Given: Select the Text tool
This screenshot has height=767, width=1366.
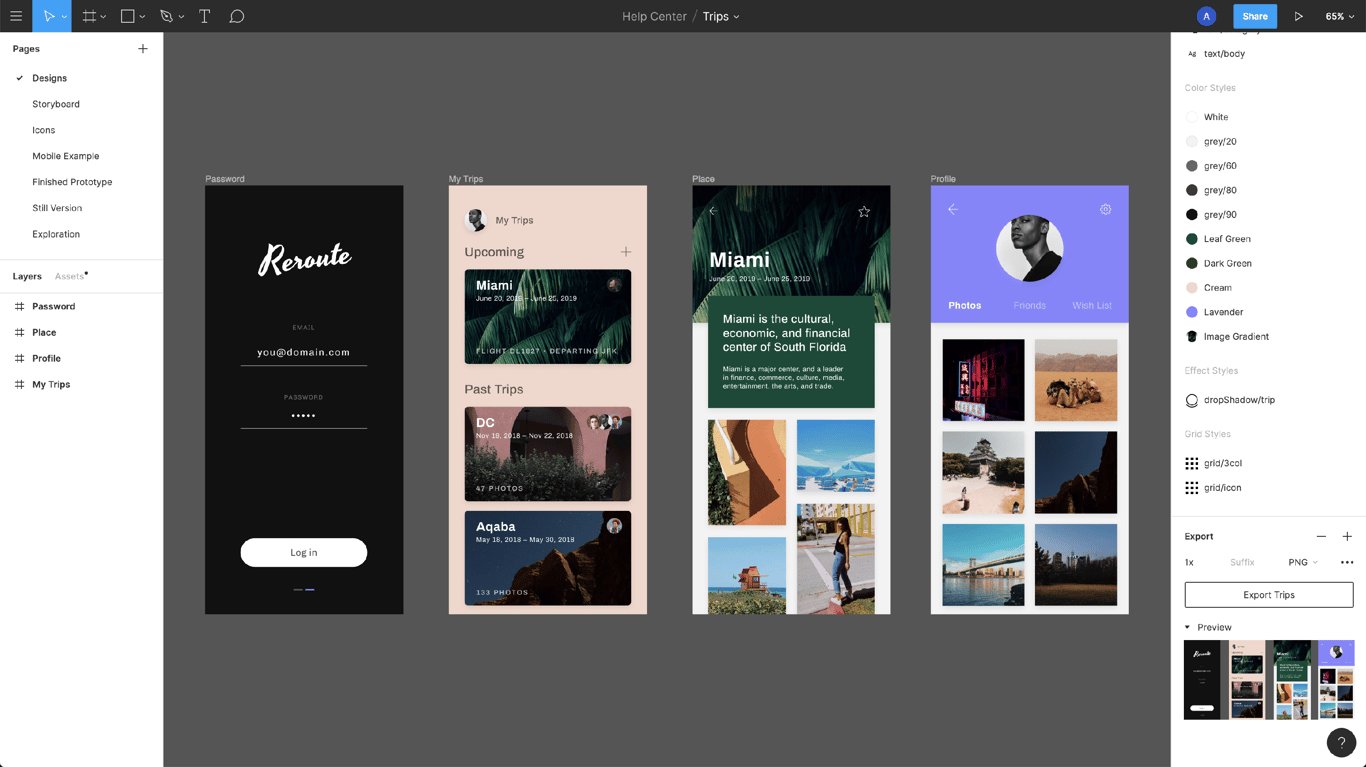Looking at the screenshot, I should coord(204,16).
